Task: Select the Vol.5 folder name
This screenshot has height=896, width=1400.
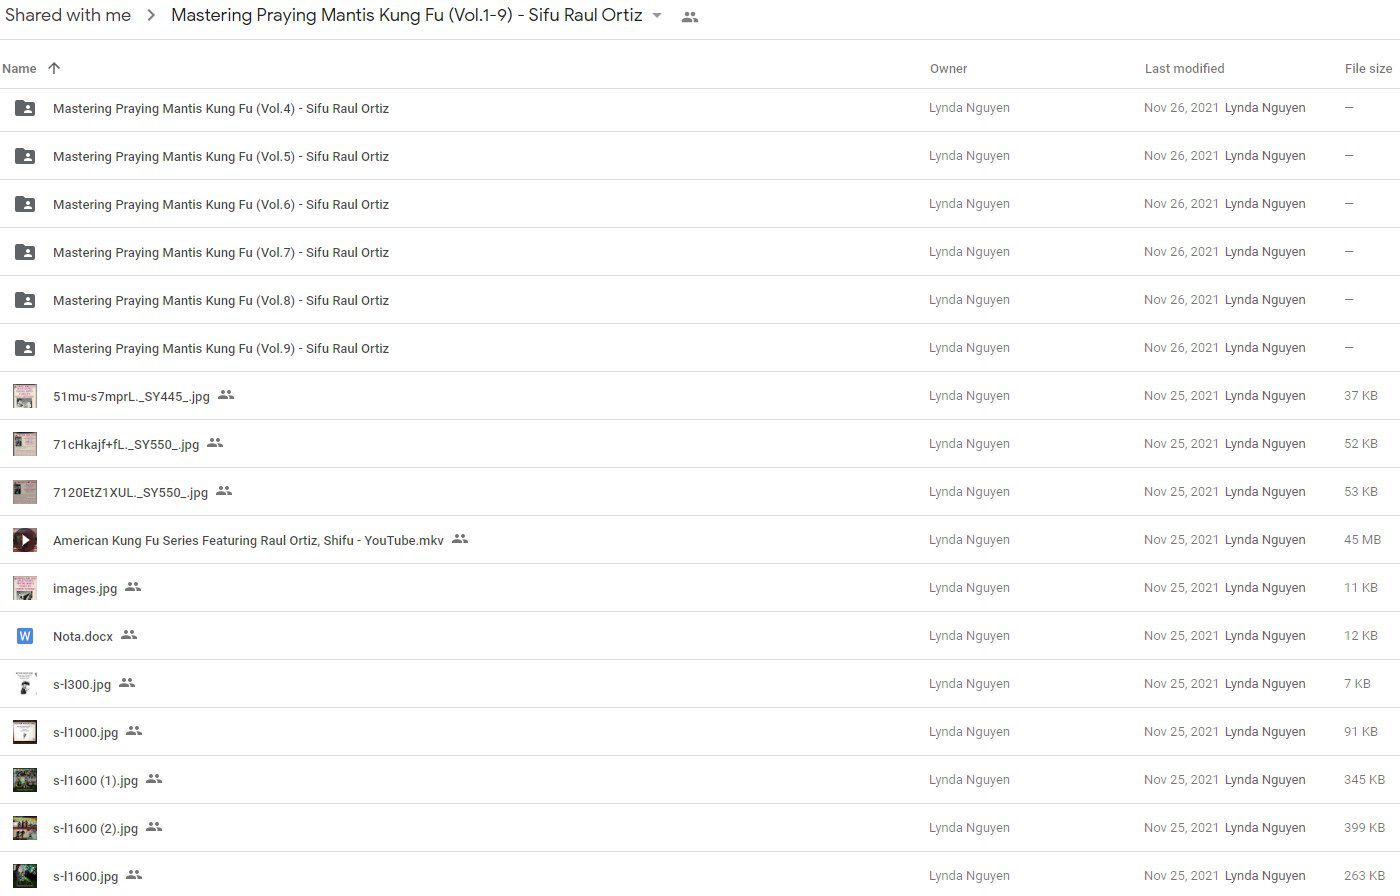Action: coord(221,156)
